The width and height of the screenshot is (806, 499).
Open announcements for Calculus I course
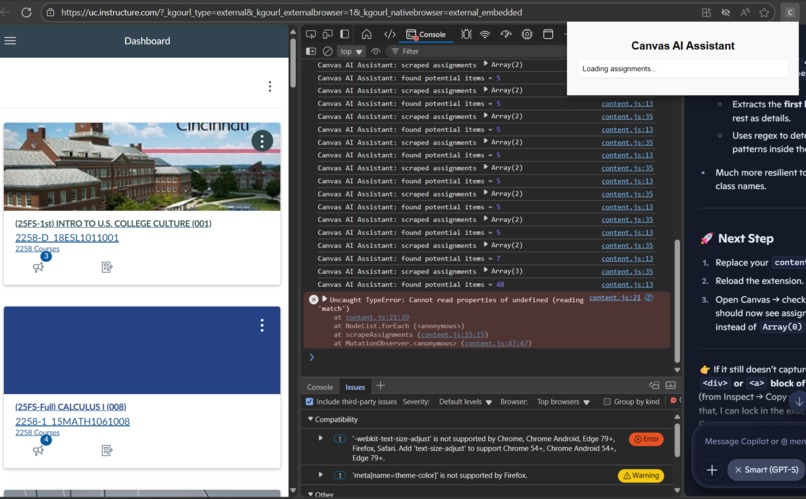[39, 450]
